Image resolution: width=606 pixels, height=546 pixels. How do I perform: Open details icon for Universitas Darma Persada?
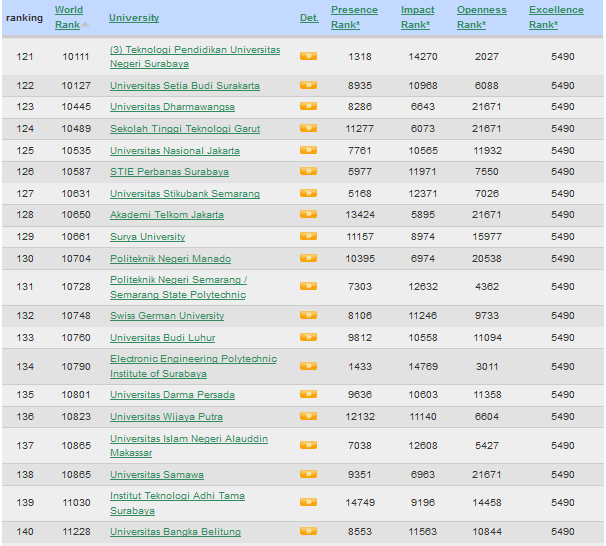tap(308, 394)
